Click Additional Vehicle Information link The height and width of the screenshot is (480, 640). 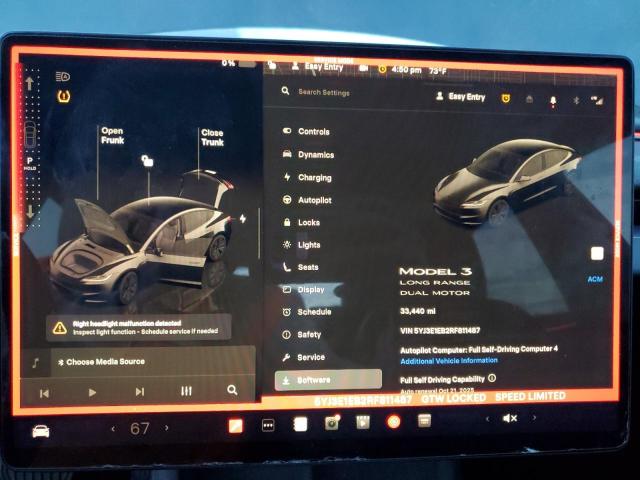click(x=449, y=361)
